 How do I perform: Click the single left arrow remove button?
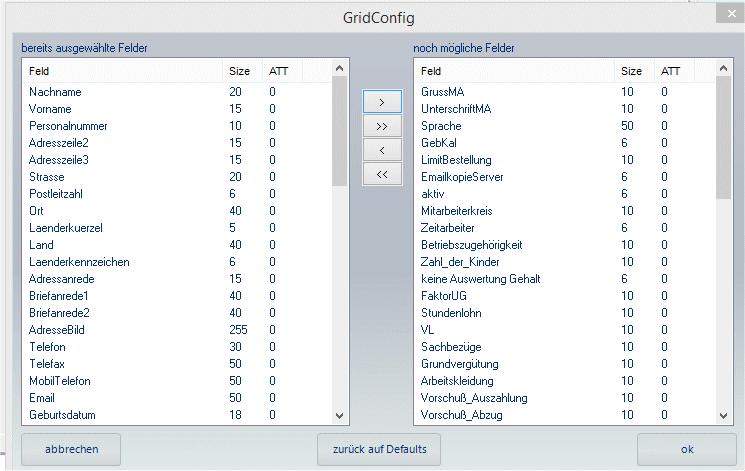pyautogui.click(x=381, y=151)
